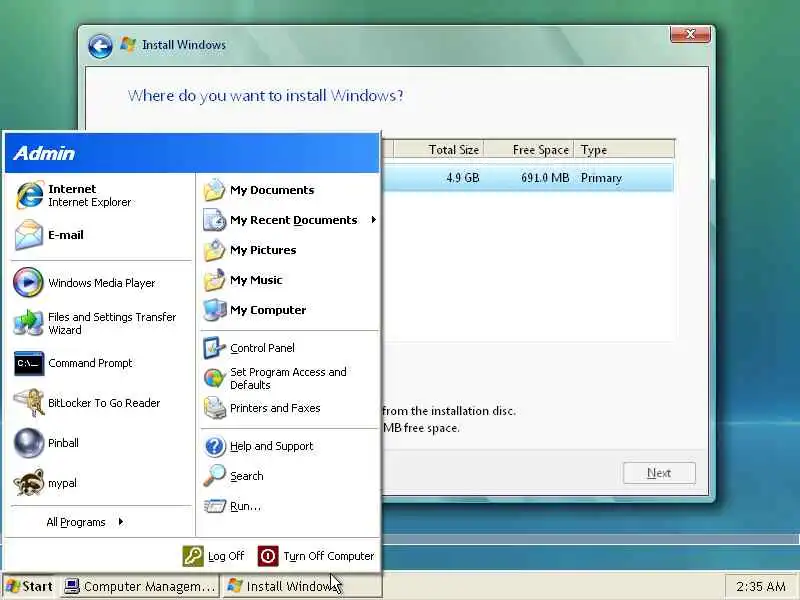Open the Files and Settings Transfer Wizard icon

(28, 323)
